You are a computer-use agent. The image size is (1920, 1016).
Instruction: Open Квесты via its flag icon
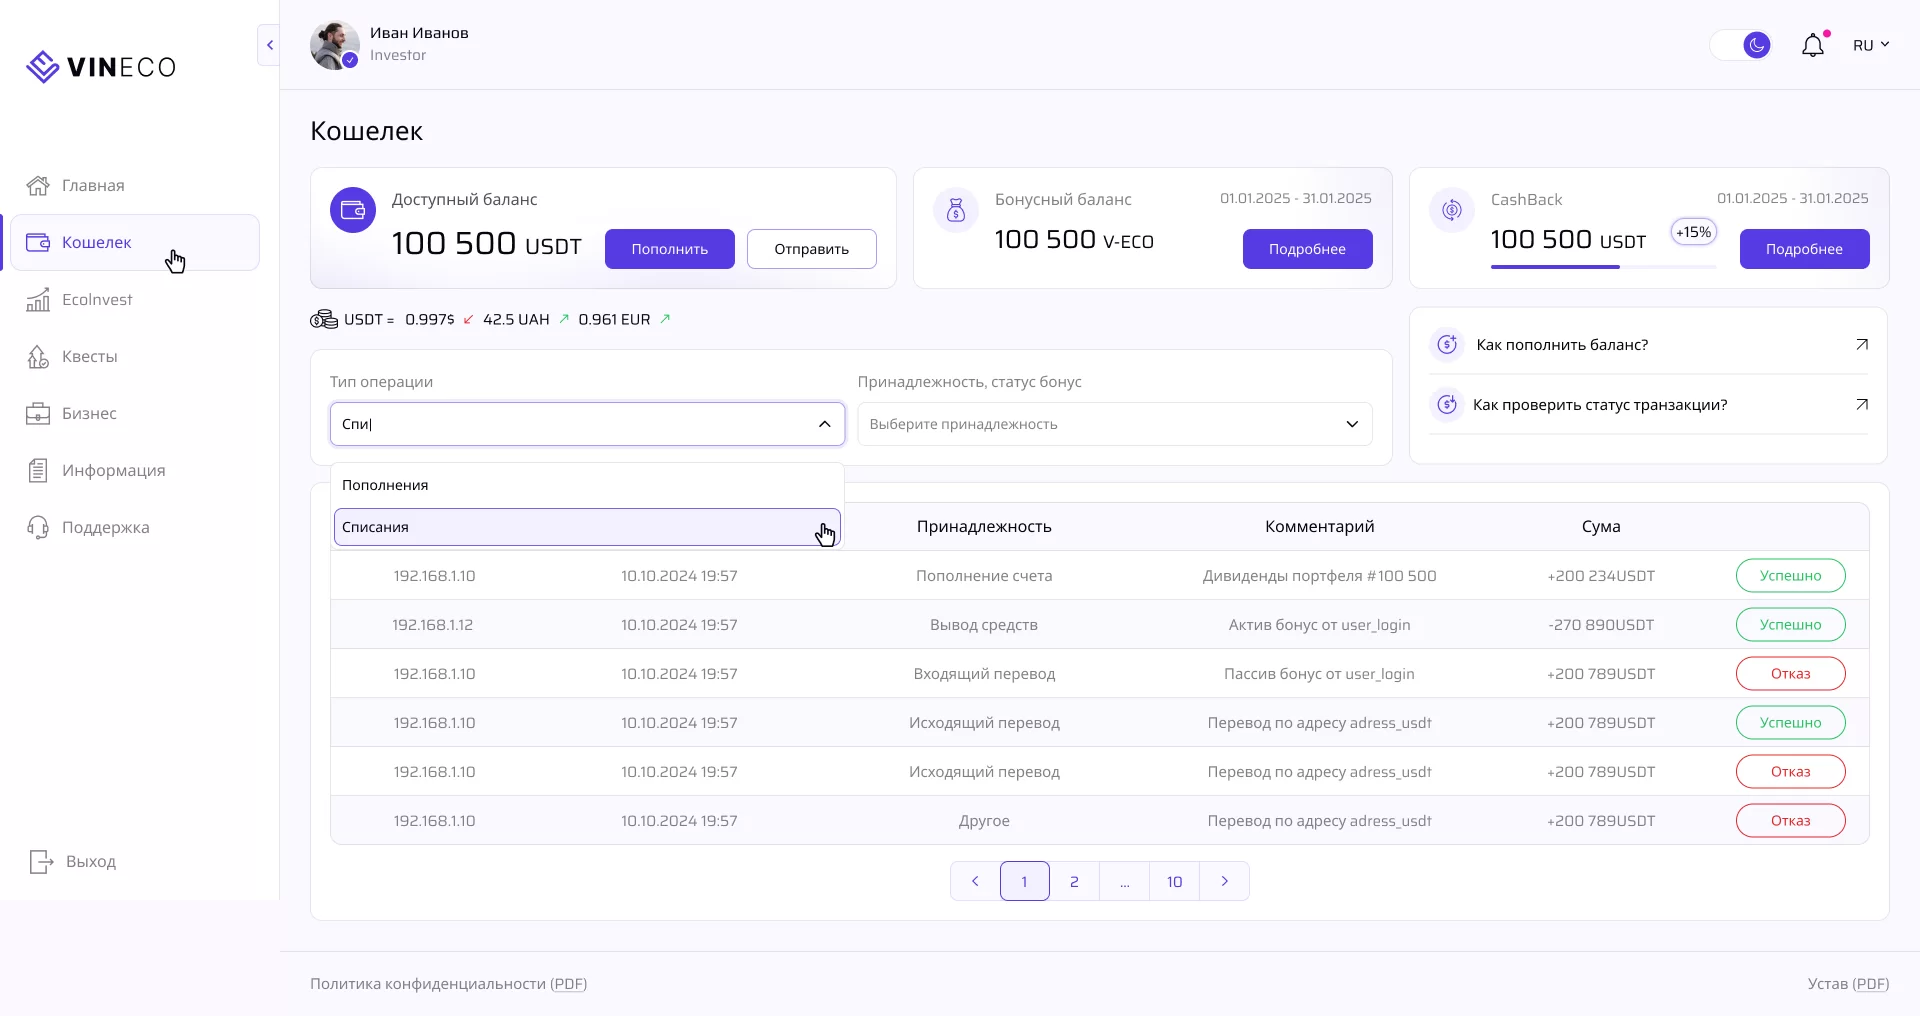tap(38, 356)
